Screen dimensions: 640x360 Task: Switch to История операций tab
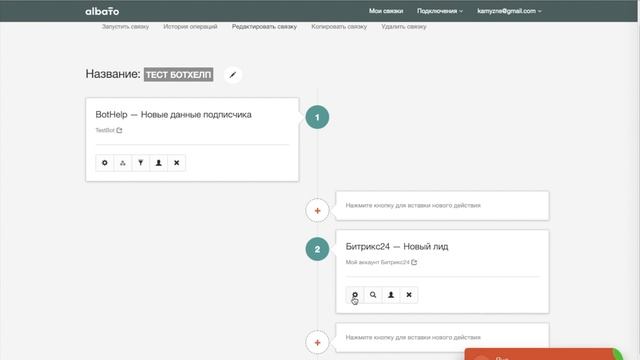[190, 27]
